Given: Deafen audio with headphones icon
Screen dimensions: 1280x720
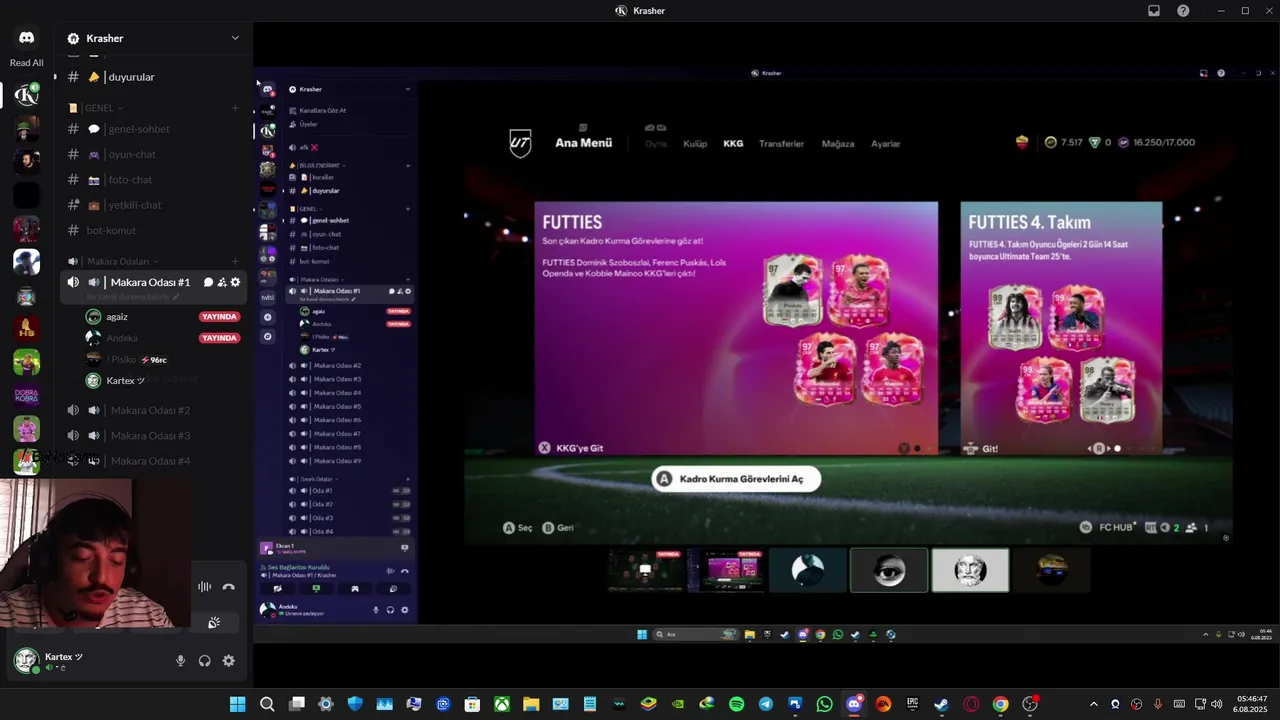Looking at the screenshot, I should click(205, 661).
